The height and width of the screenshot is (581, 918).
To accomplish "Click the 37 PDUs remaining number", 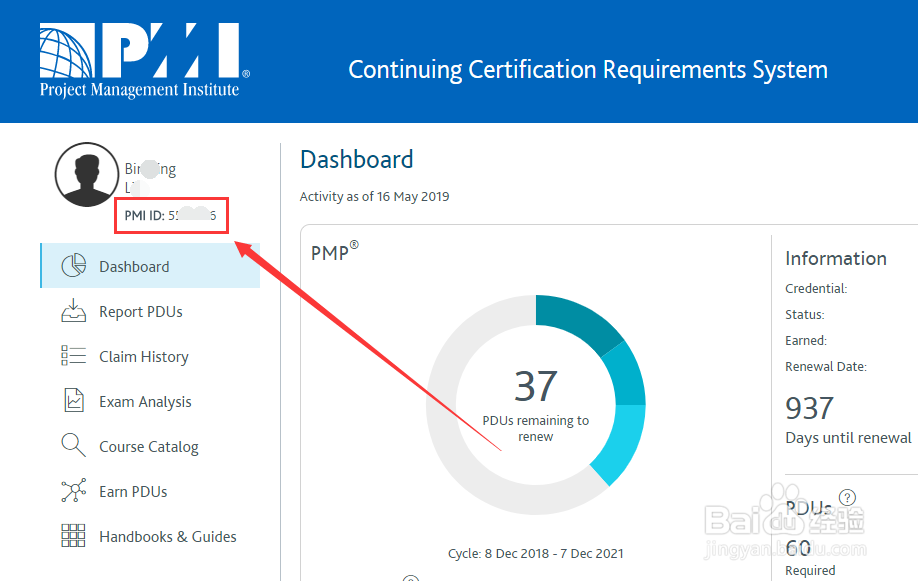I will (x=536, y=386).
